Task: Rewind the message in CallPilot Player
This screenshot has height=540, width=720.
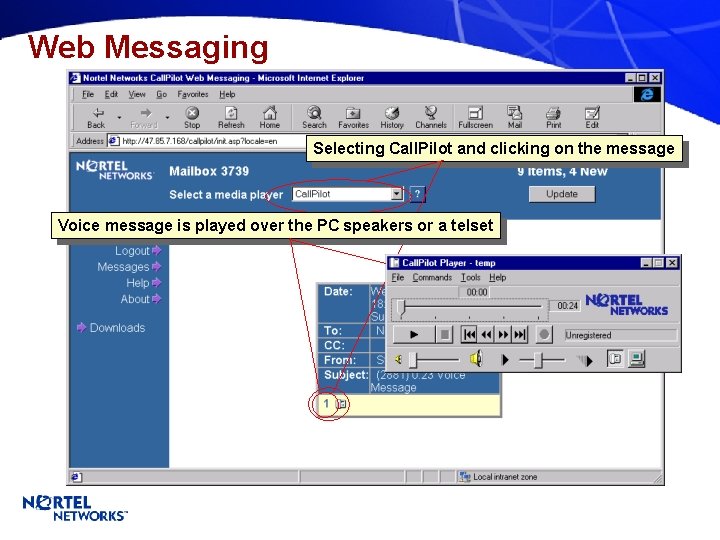Action: coord(486,335)
